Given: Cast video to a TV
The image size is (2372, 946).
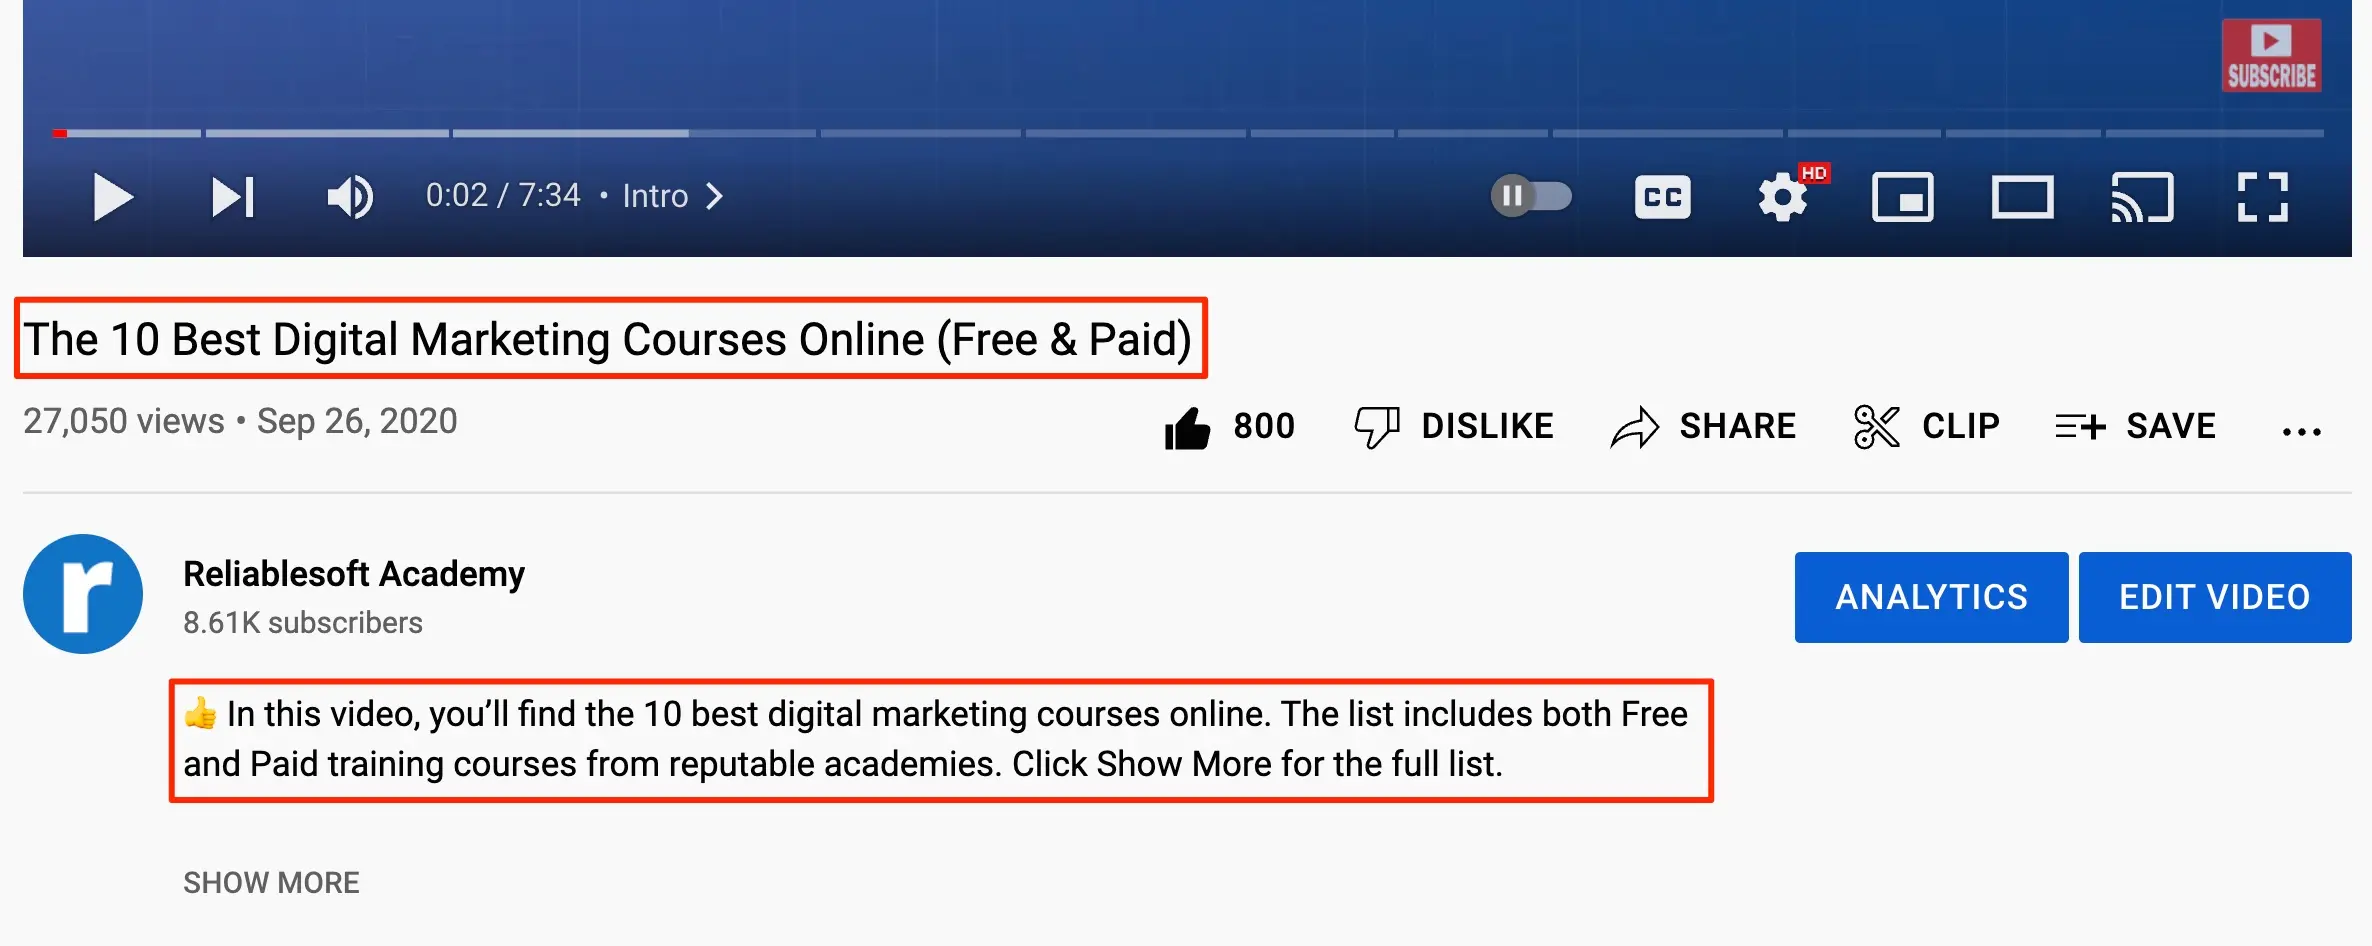Looking at the screenshot, I should [2142, 197].
